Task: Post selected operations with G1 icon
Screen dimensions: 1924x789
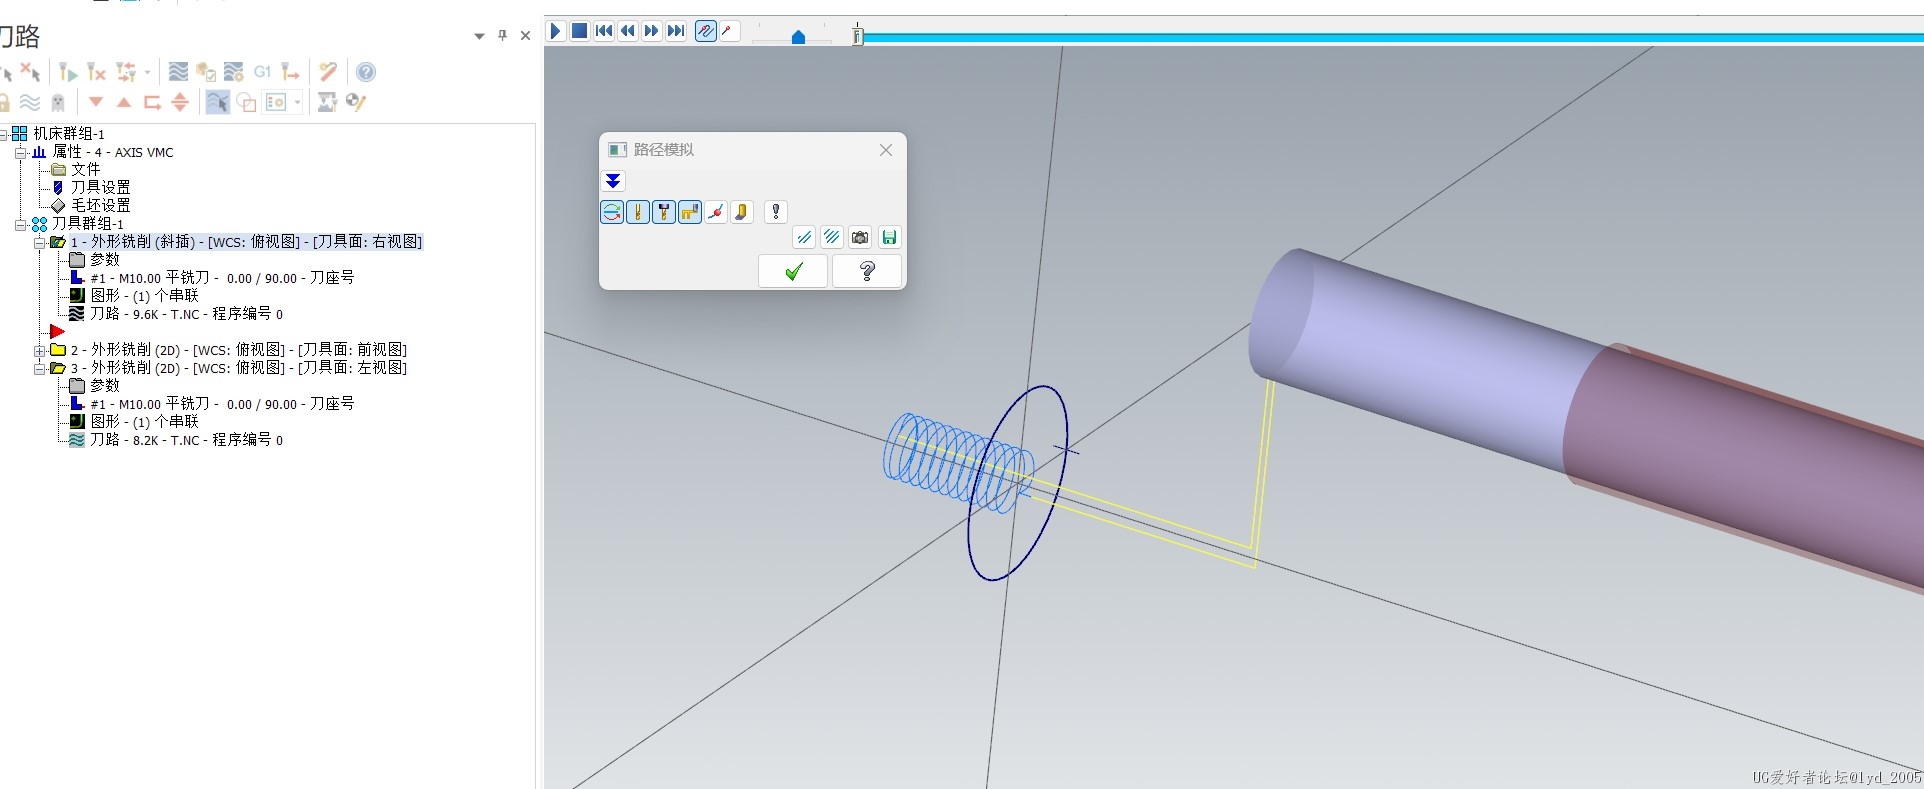Action: click(262, 72)
